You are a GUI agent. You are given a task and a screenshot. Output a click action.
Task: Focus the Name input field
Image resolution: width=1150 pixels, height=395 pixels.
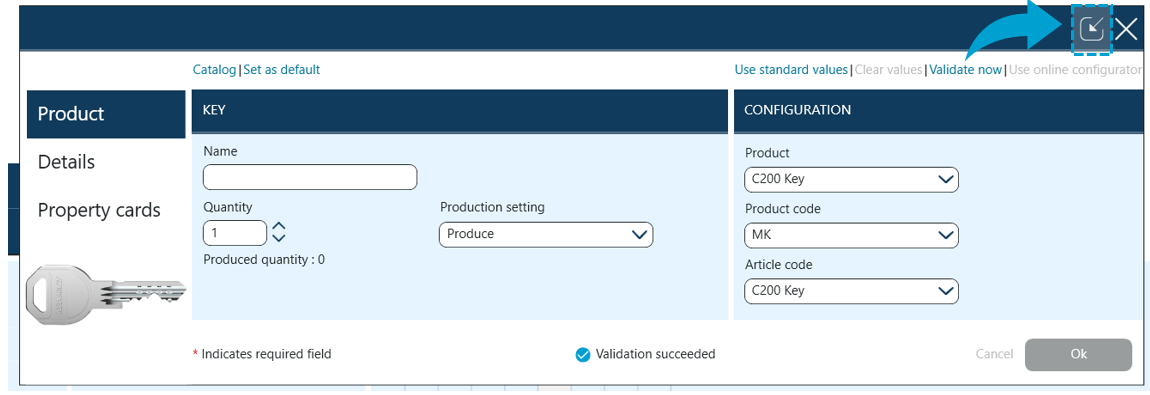[310, 177]
